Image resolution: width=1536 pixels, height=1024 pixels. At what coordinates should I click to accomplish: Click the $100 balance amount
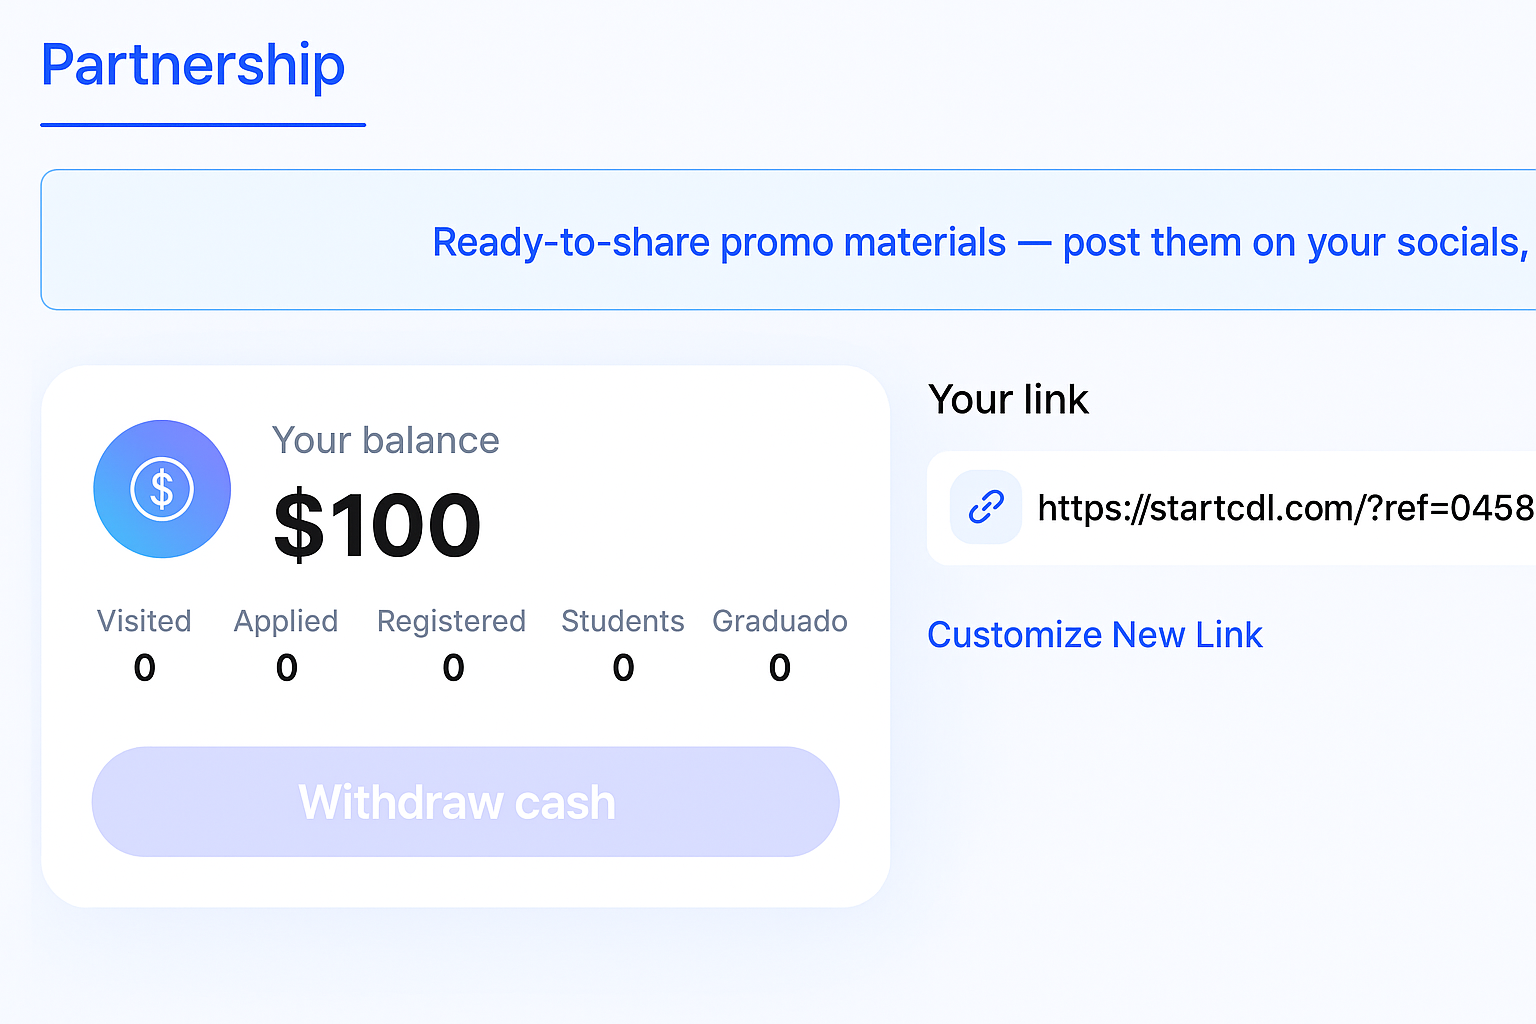[x=378, y=525]
